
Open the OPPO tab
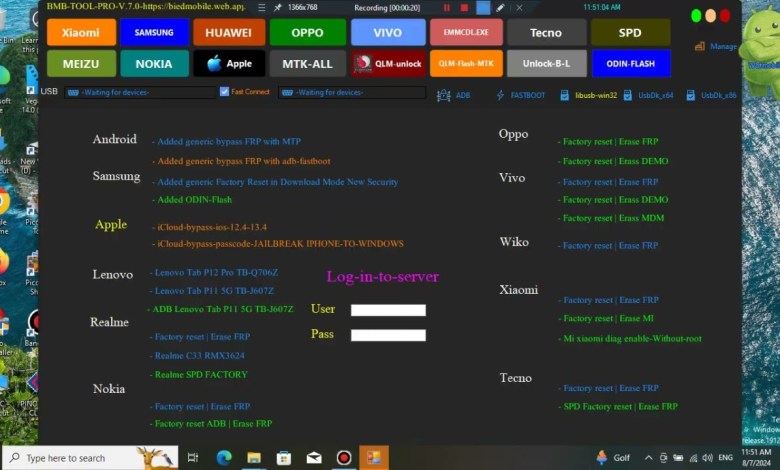click(307, 32)
